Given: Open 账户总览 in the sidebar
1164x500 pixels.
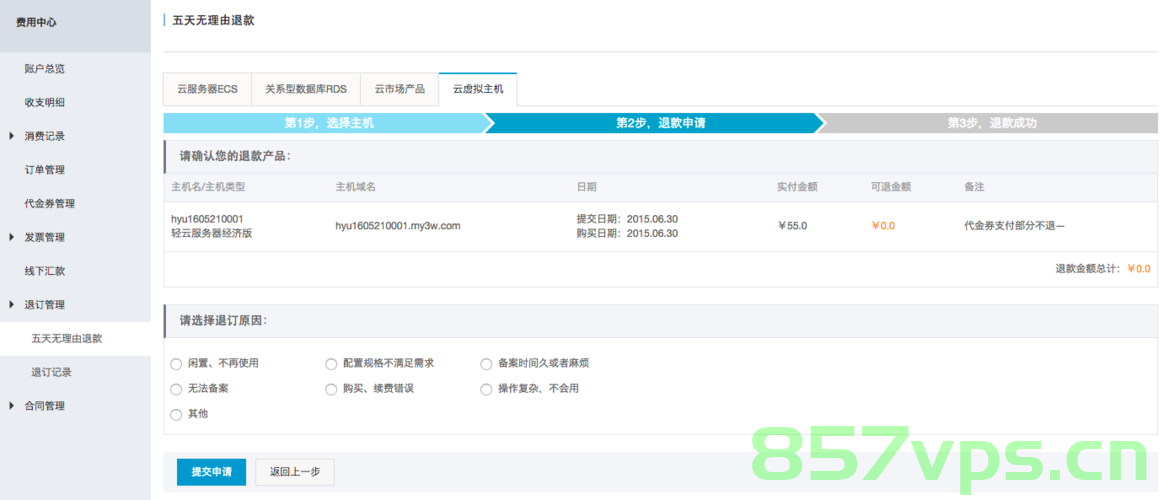Looking at the screenshot, I should tap(45, 69).
